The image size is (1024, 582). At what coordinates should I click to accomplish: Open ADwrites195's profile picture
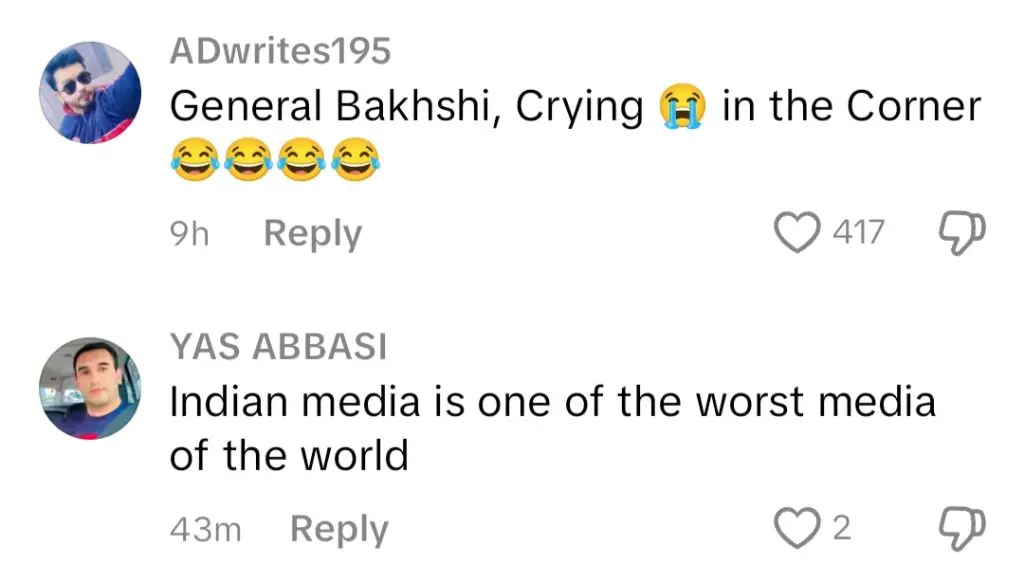91,93
